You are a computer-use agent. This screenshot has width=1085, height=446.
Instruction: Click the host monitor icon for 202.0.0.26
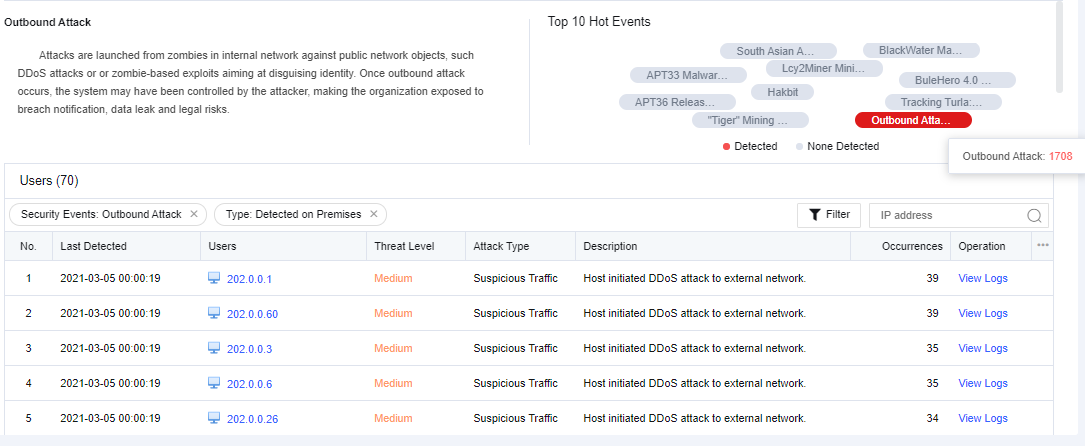(214, 418)
